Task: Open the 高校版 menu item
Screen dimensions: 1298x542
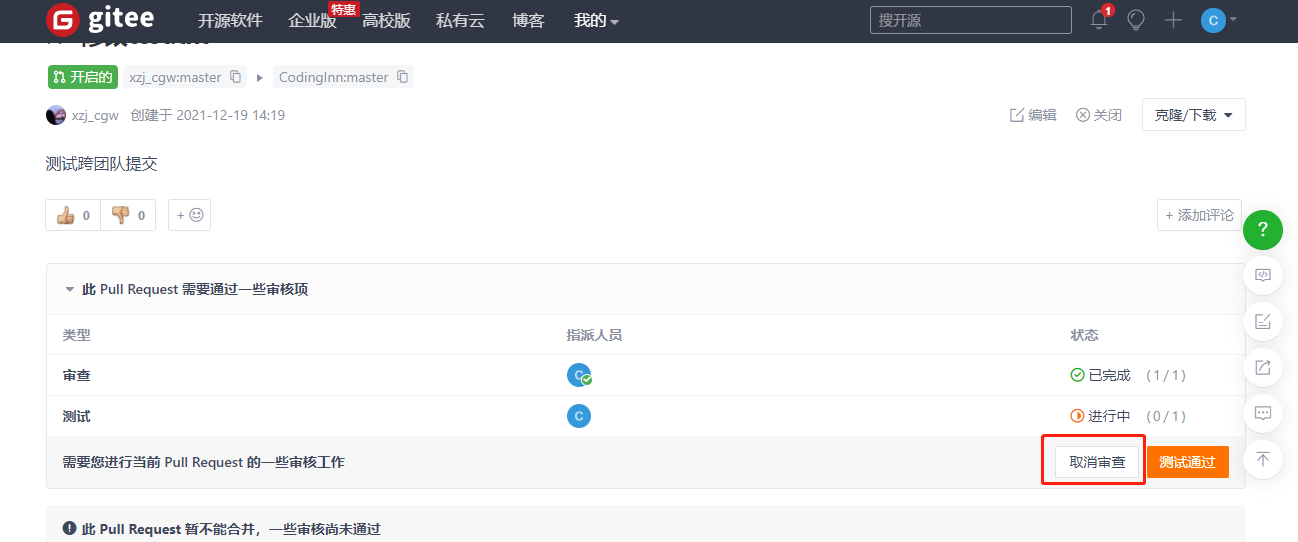Action: [x=386, y=20]
